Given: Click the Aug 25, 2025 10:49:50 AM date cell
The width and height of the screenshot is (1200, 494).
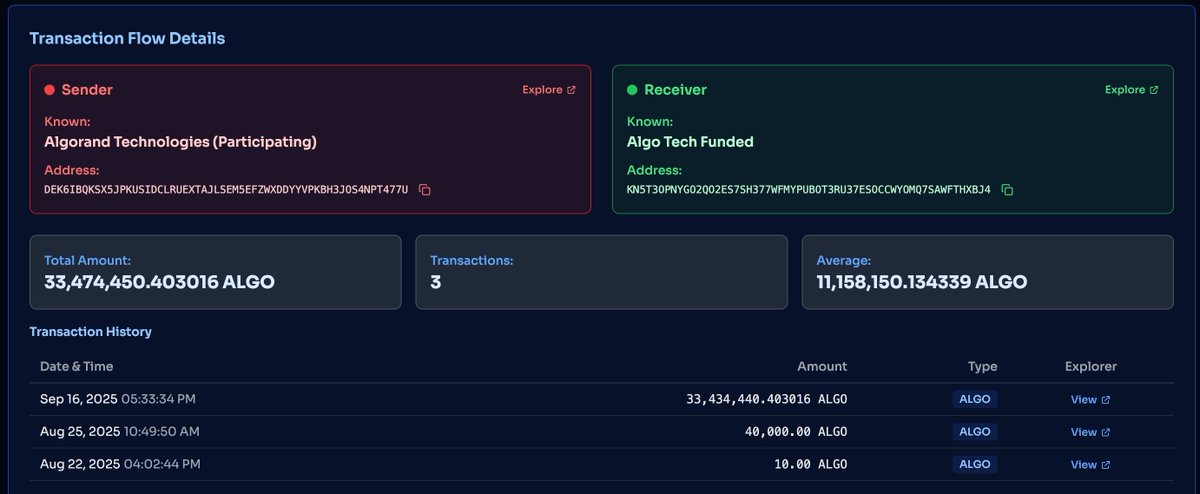Looking at the screenshot, I should pyautogui.click(x=121, y=432).
